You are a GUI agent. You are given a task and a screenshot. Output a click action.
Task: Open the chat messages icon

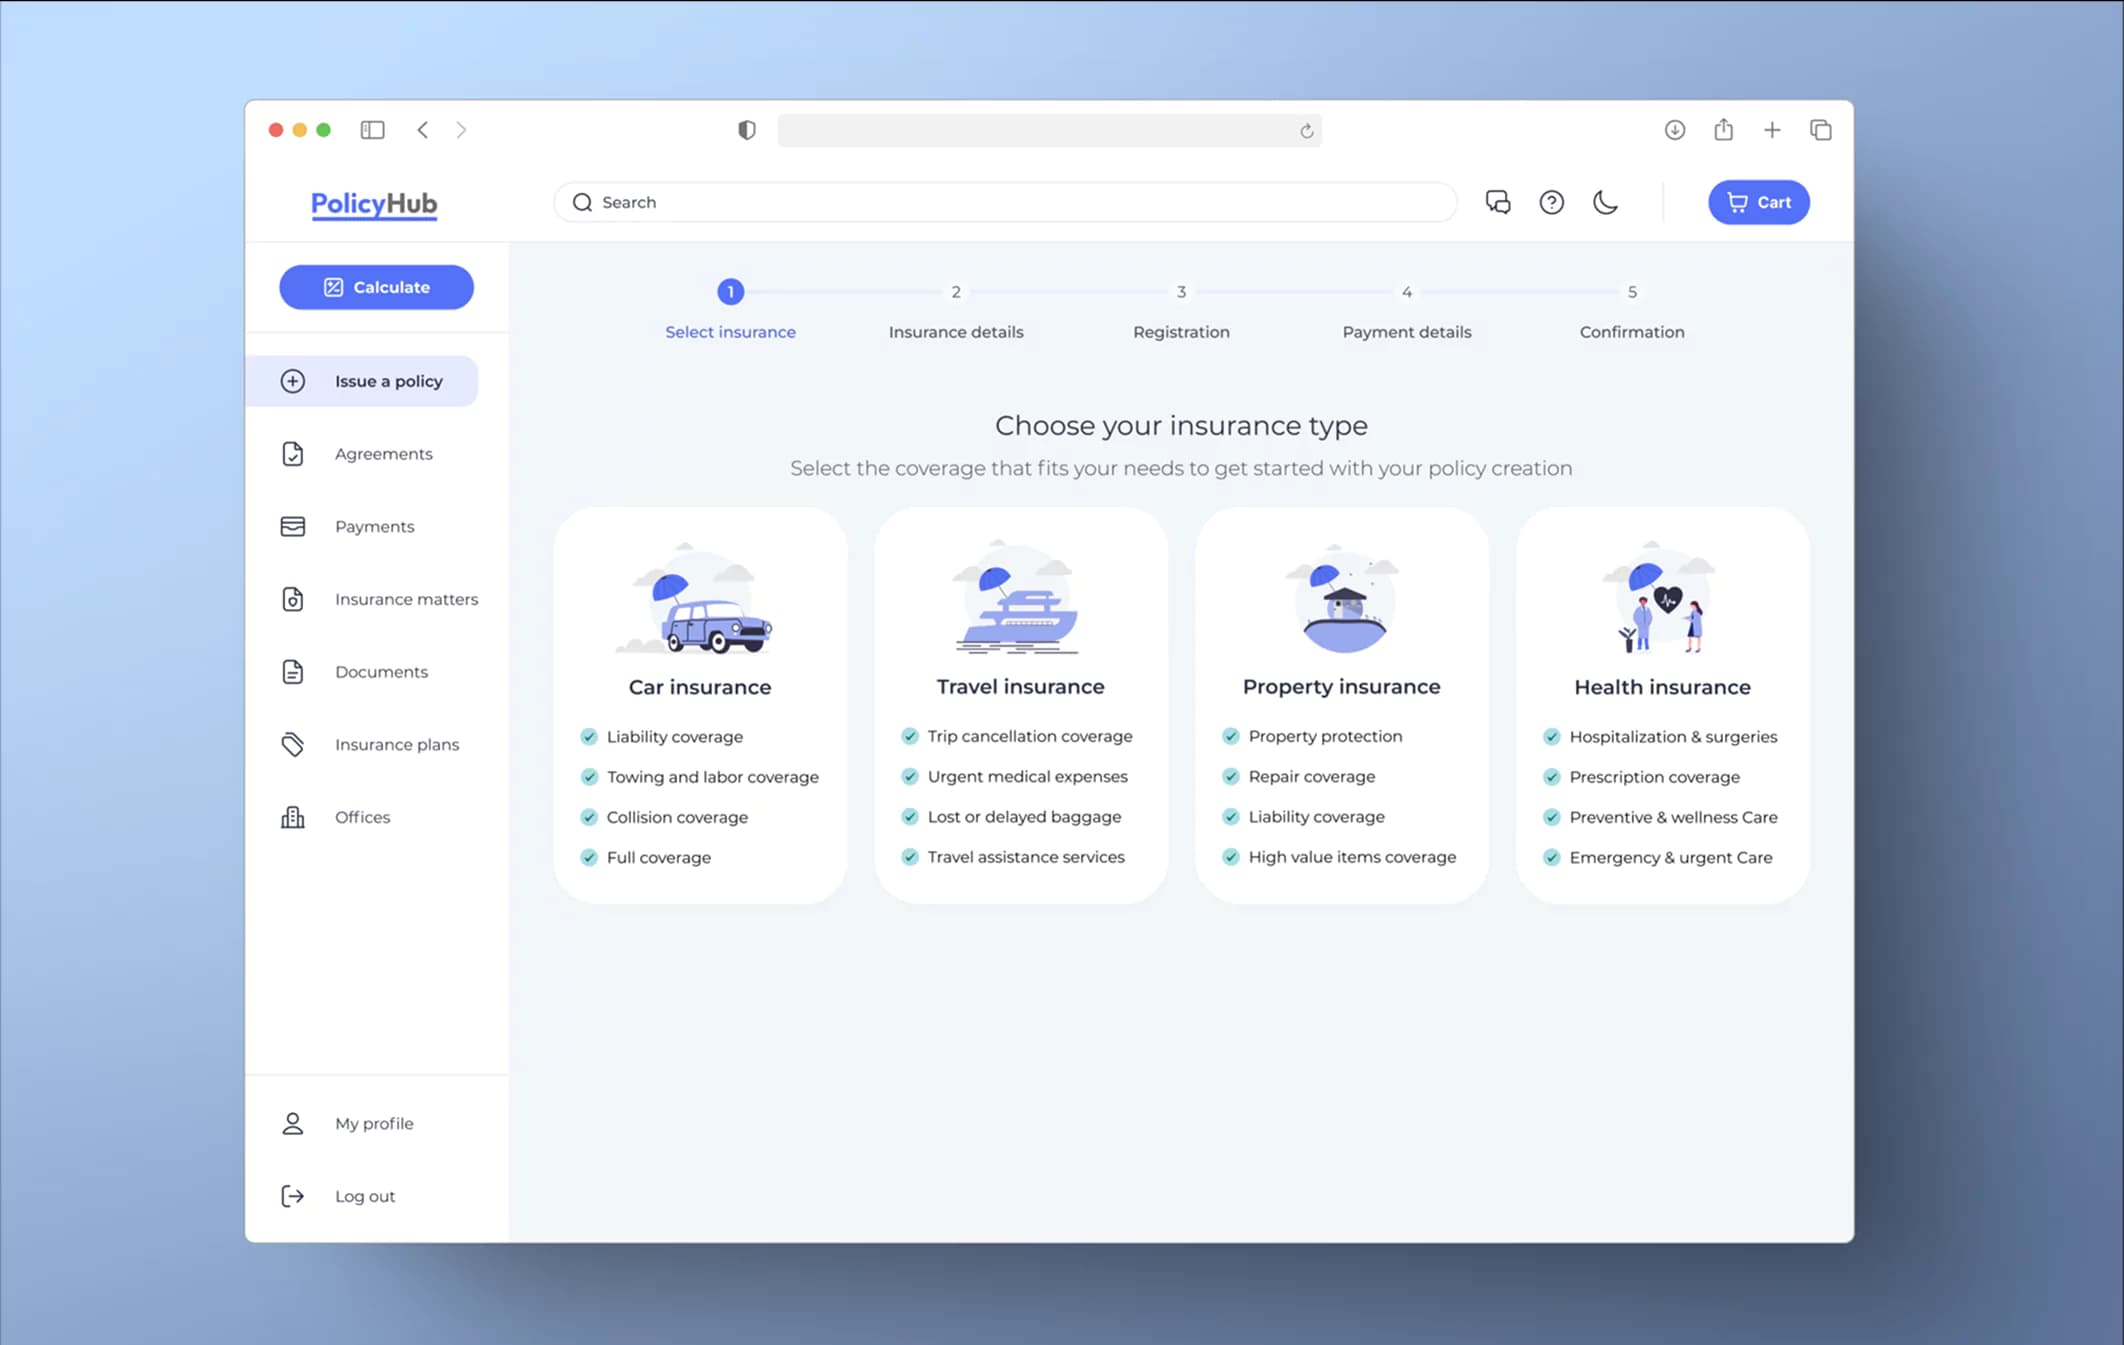(x=1497, y=202)
